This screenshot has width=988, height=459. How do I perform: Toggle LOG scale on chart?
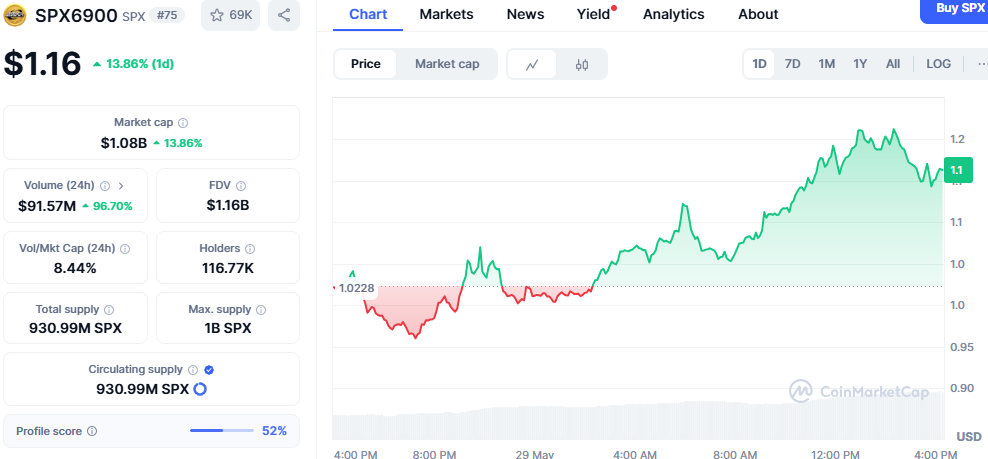pos(938,64)
